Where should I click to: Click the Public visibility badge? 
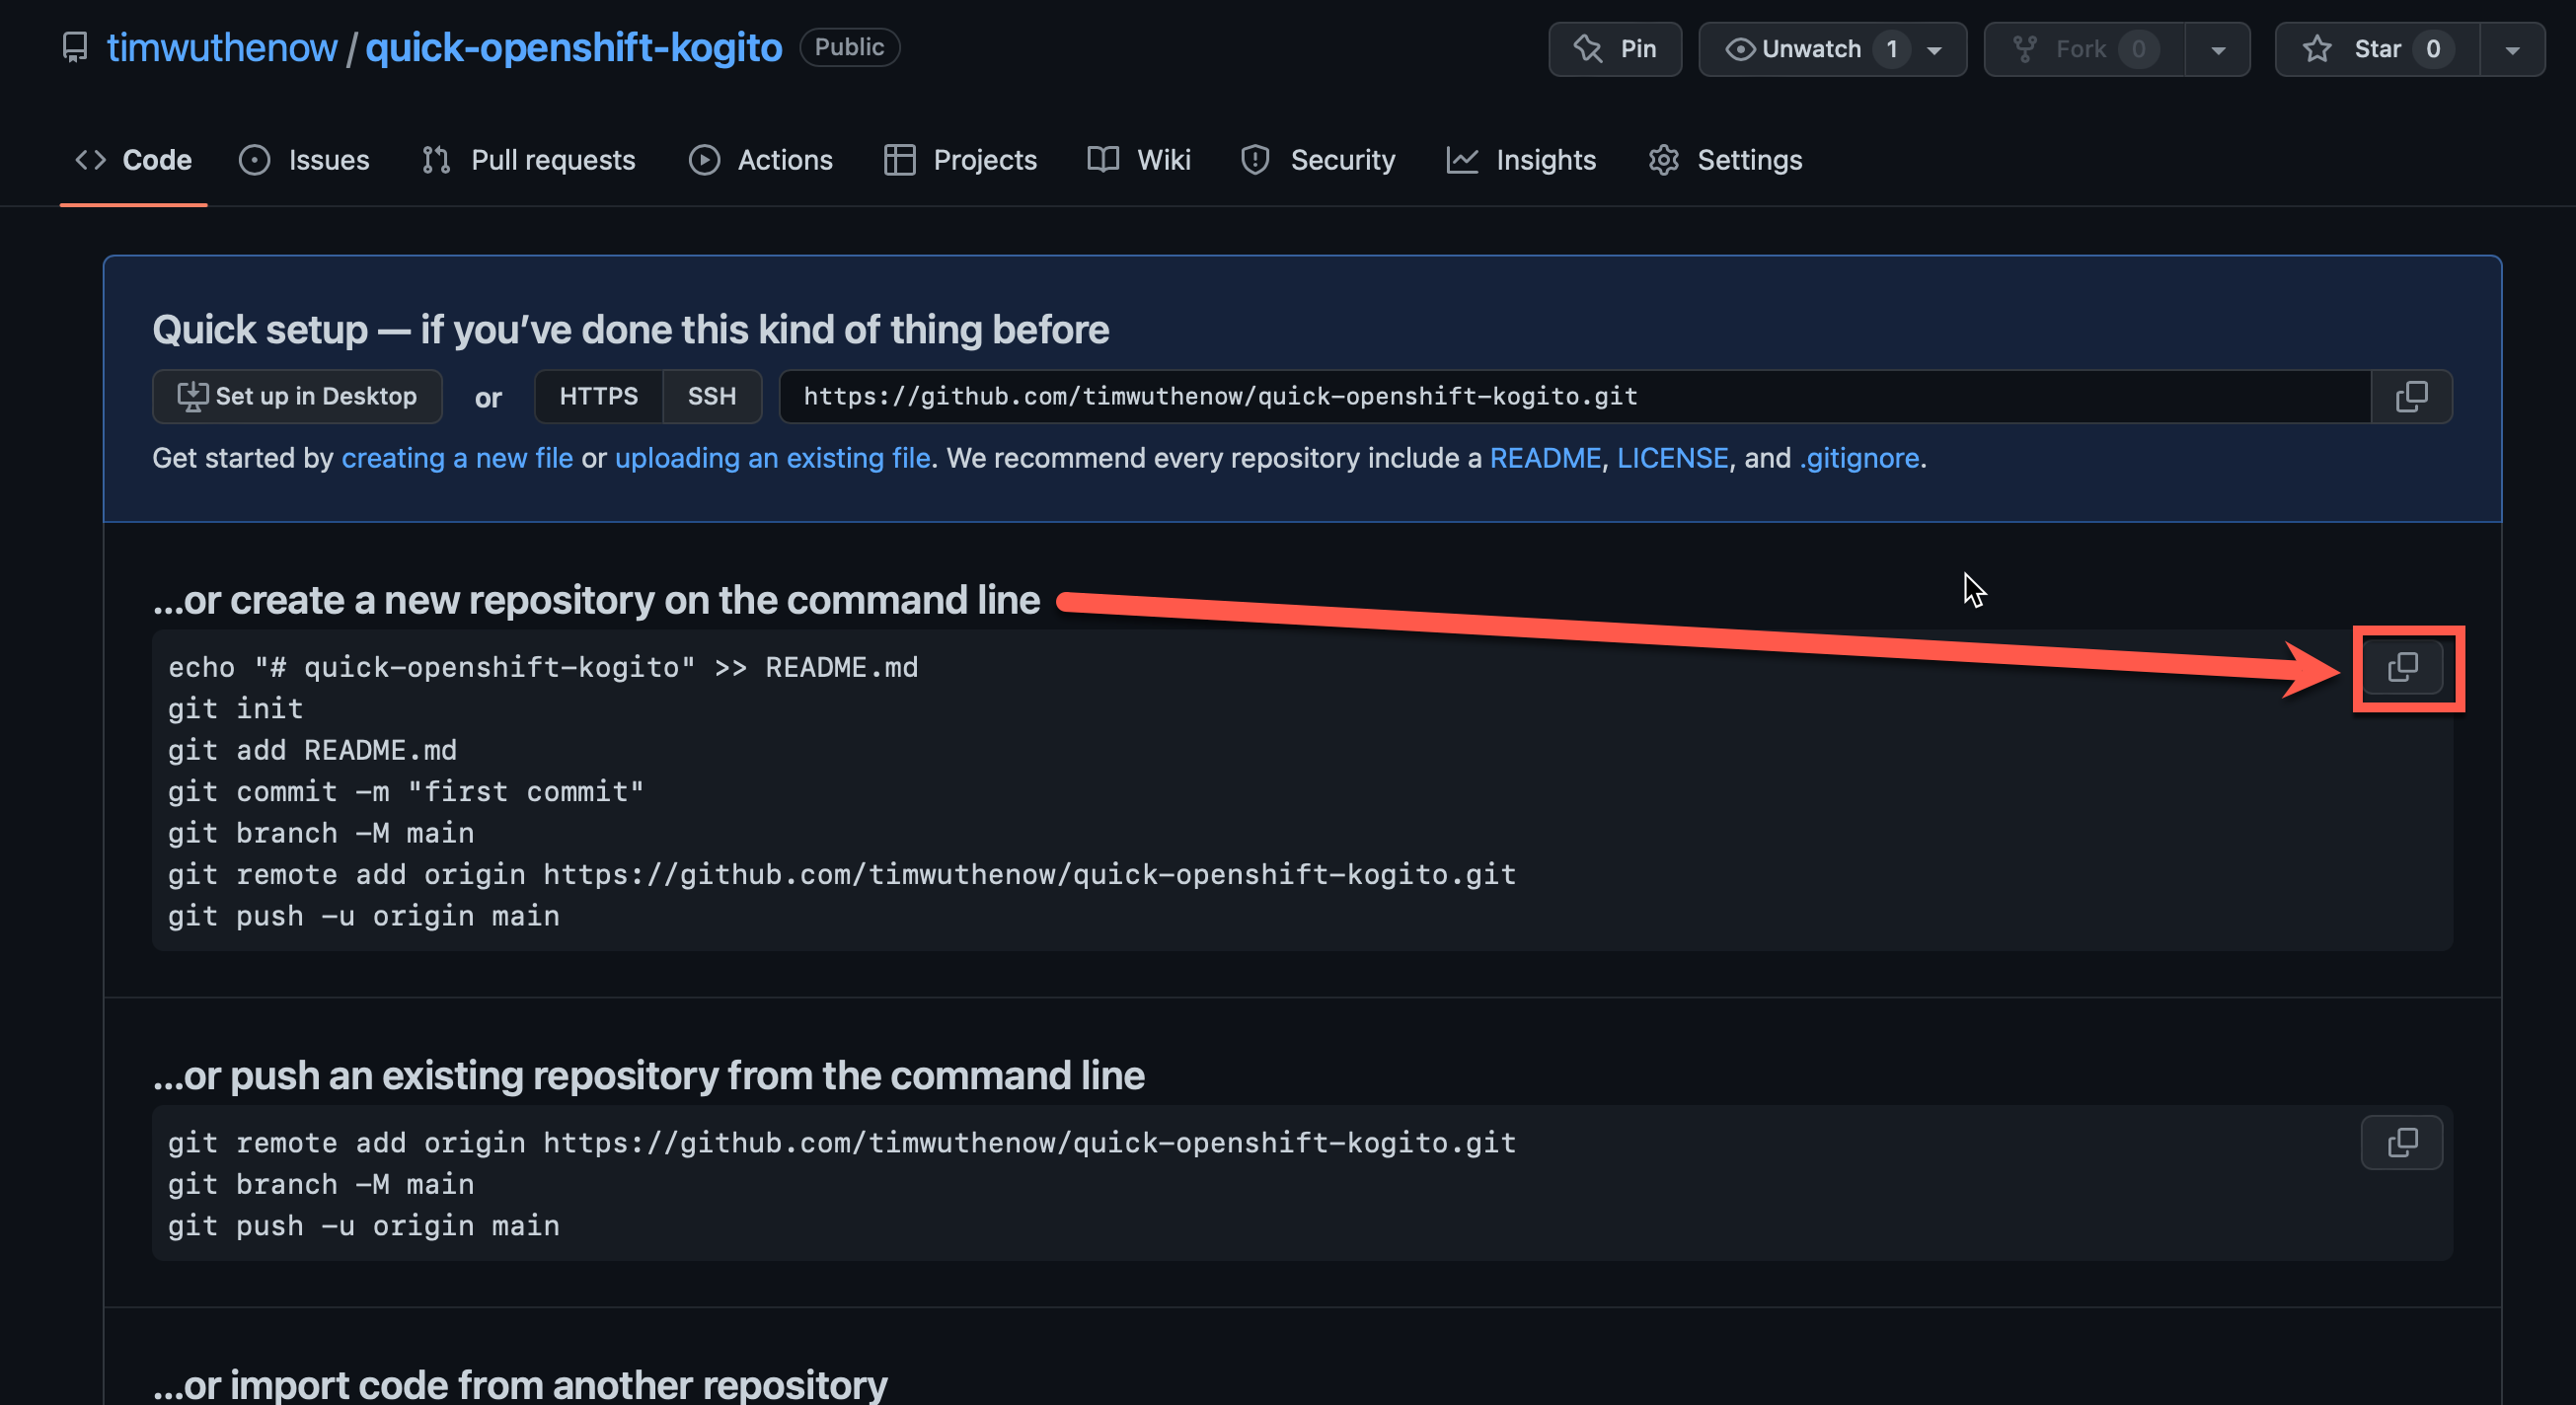(x=849, y=47)
